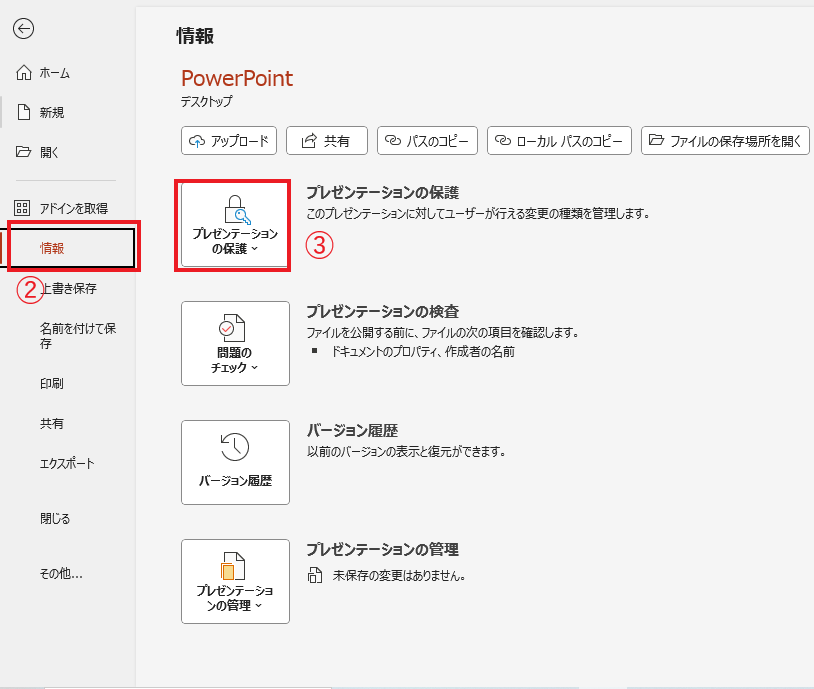Expand プレゼンテーションの保護 dropdown chevron
This screenshot has height=689, width=814.
click(x=255, y=249)
